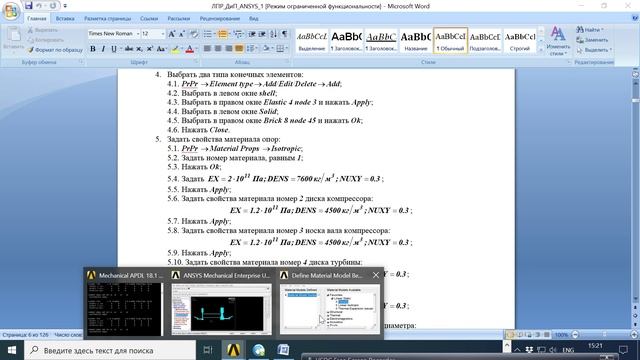Click Формат по образцу button

coord(55,50)
